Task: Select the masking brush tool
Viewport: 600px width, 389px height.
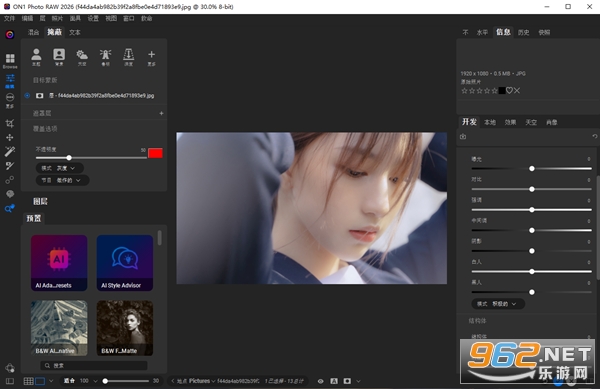Action: tap(10, 166)
